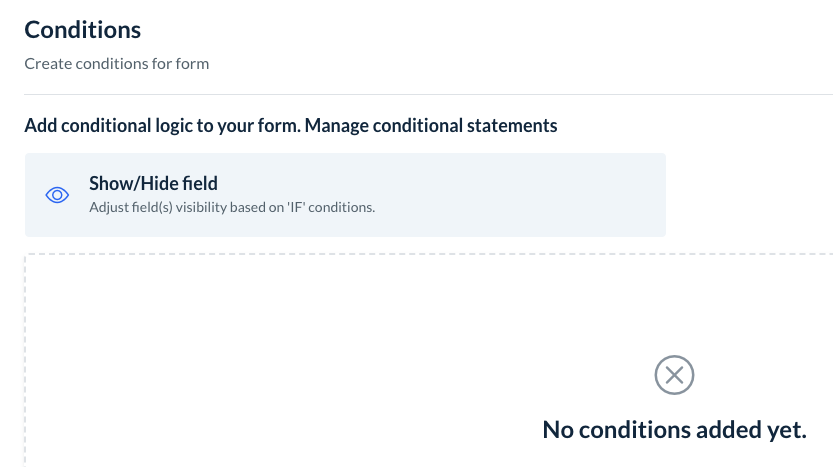833x467 pixels.
Task: Click the "Show/Hide field" title text
Action: (x=153, y=183)
